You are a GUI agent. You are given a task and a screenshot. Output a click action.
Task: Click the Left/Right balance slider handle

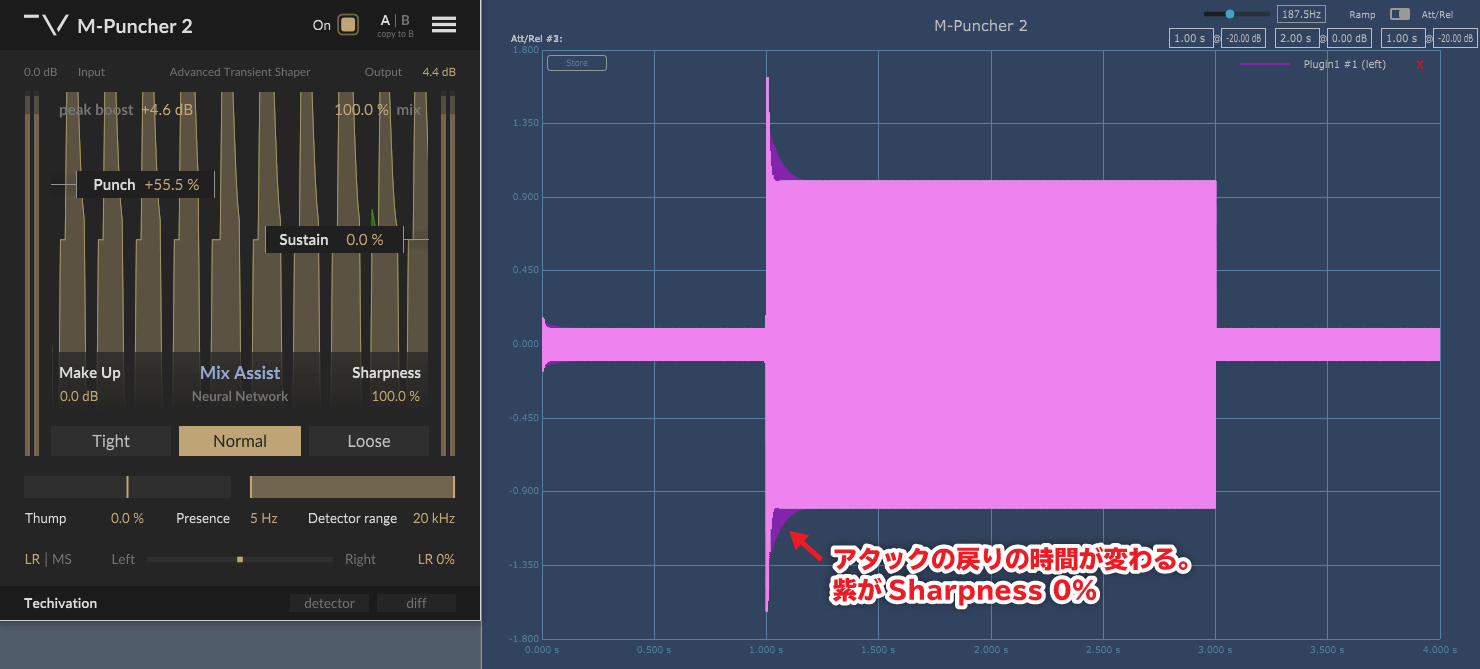click(240, 559)
